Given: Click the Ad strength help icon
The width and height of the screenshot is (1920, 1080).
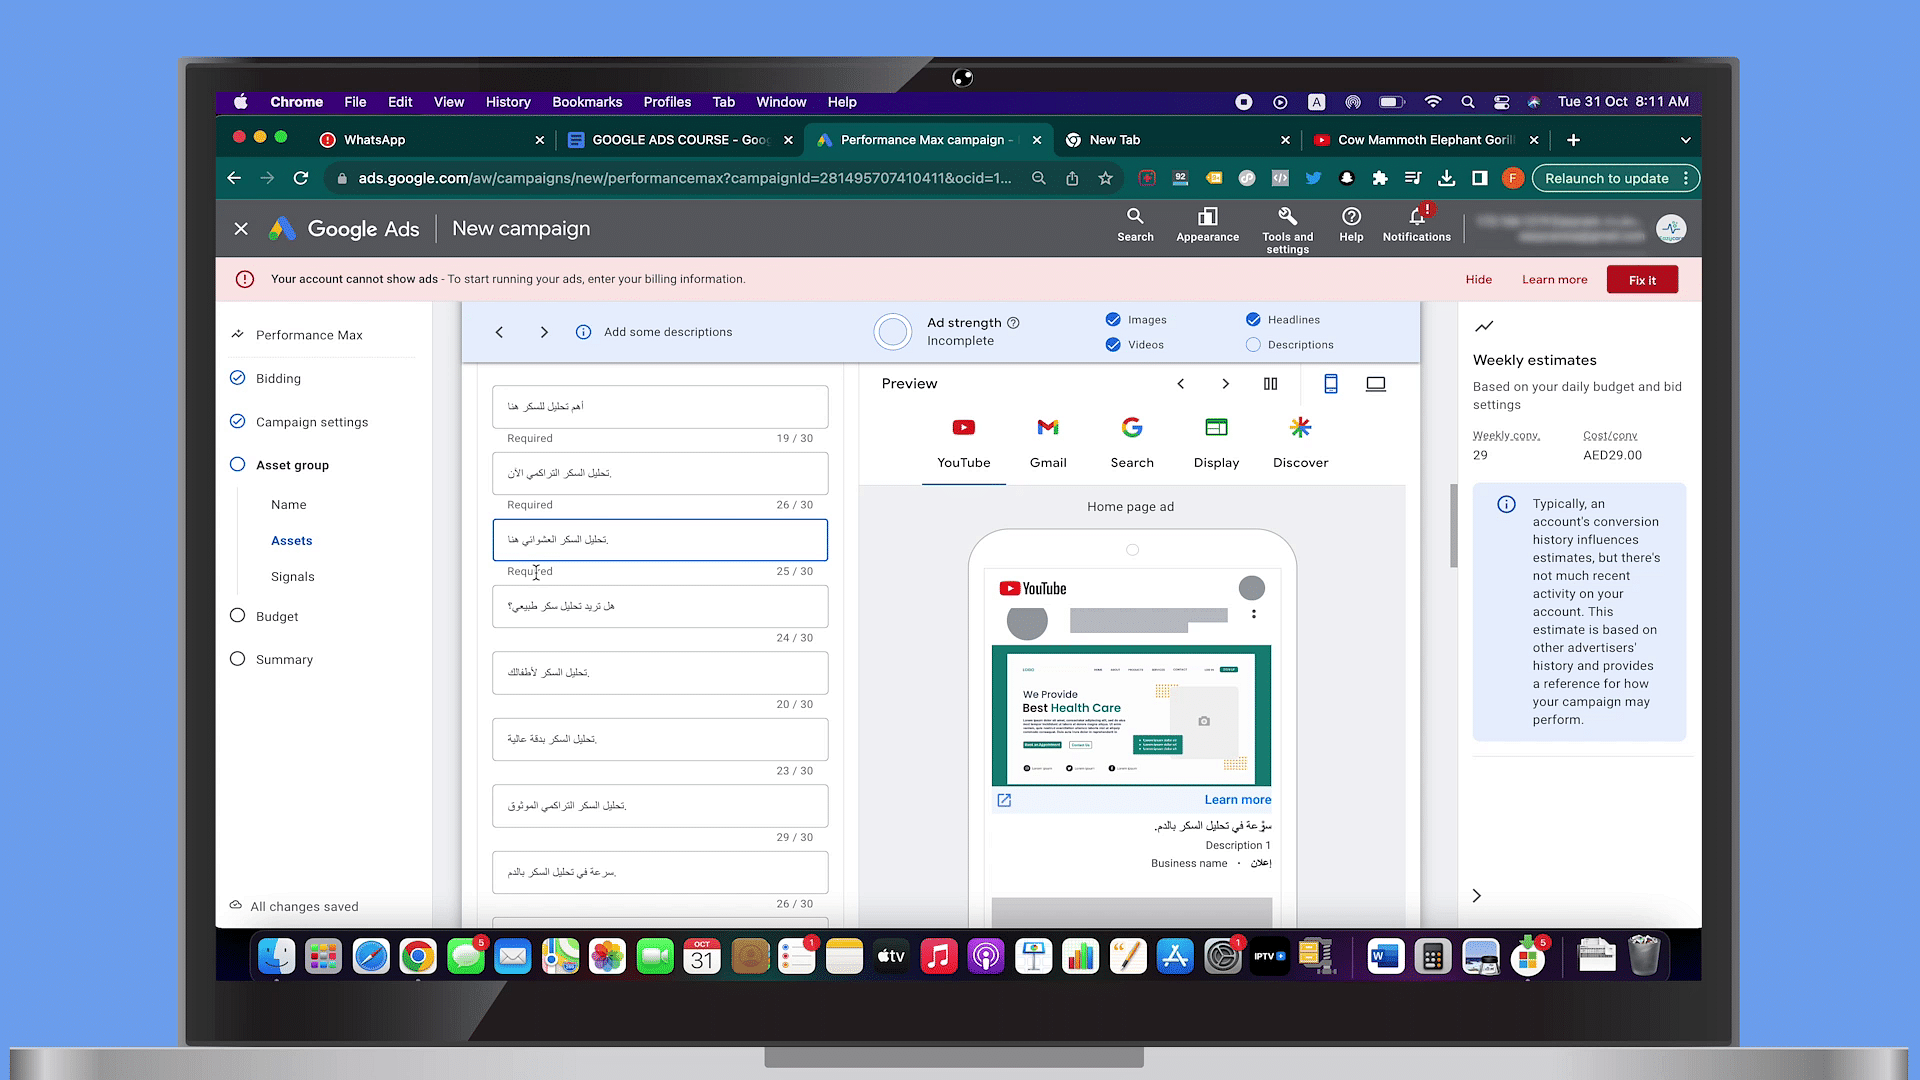Looking at the screenshot, I should (x=1013, y=323).
